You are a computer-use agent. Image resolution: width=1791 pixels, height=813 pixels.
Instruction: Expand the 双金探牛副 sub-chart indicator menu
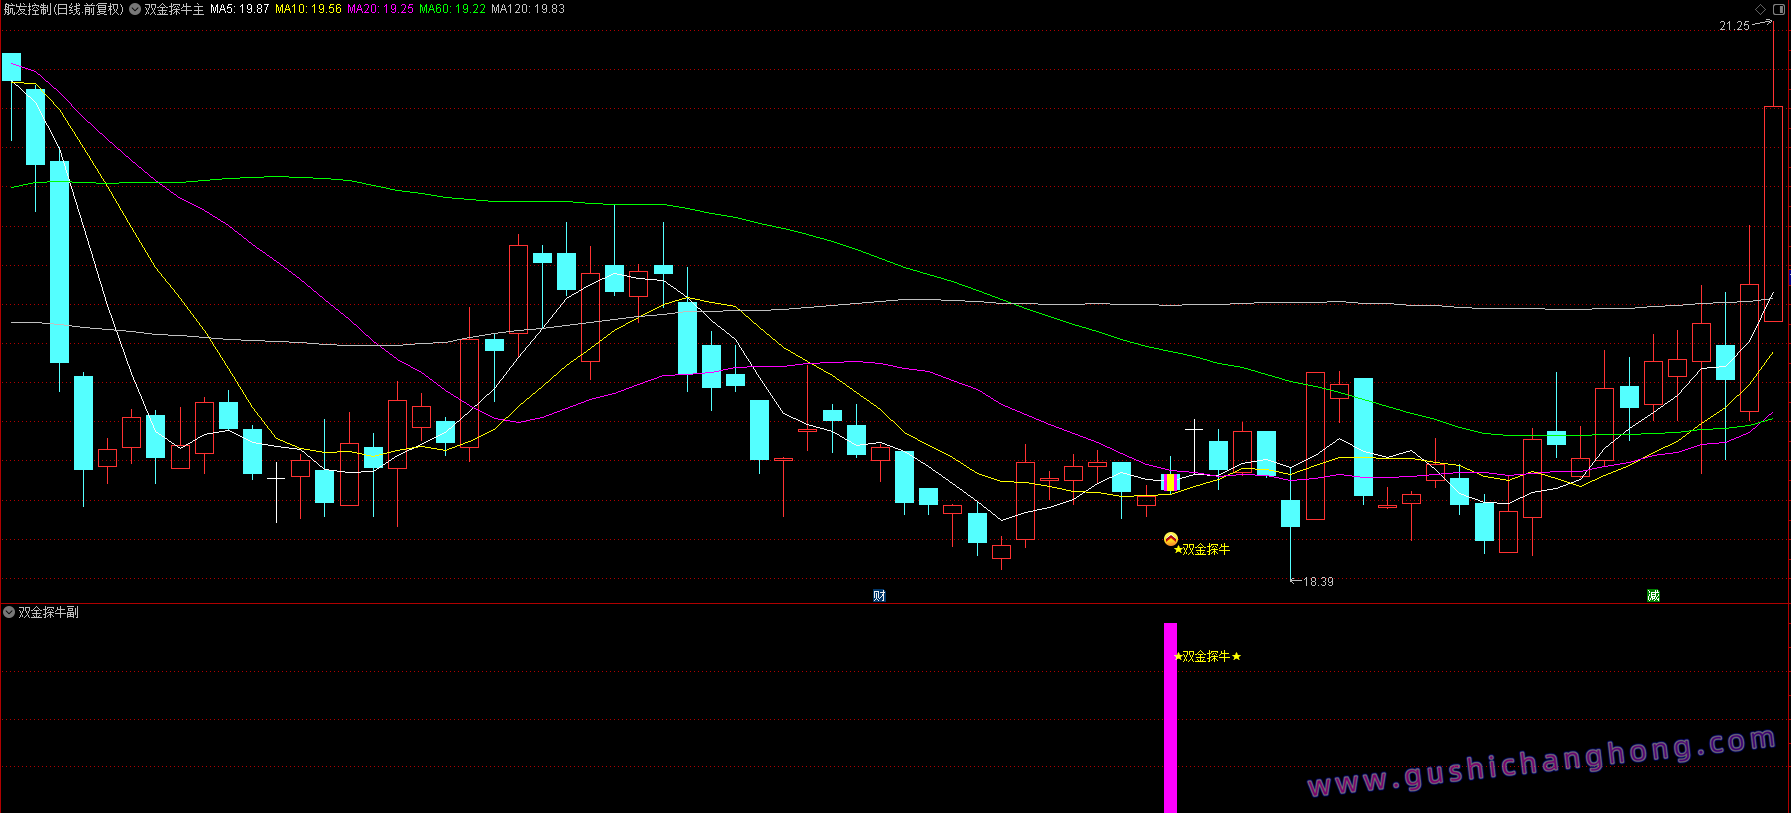[9, 612]
